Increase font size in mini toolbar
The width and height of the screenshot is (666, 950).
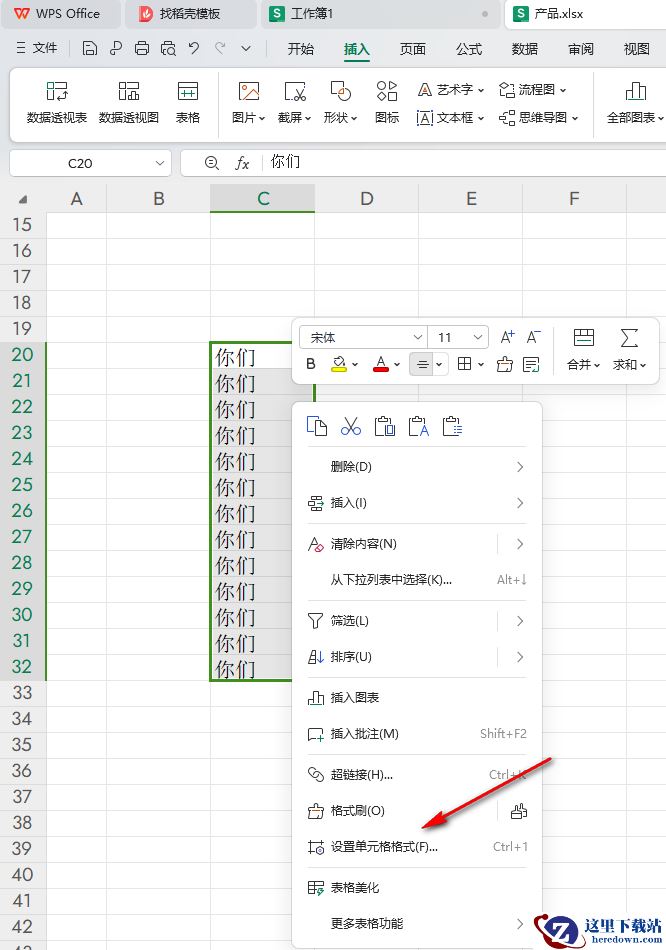pyautogui.click(x=507, y=337)
